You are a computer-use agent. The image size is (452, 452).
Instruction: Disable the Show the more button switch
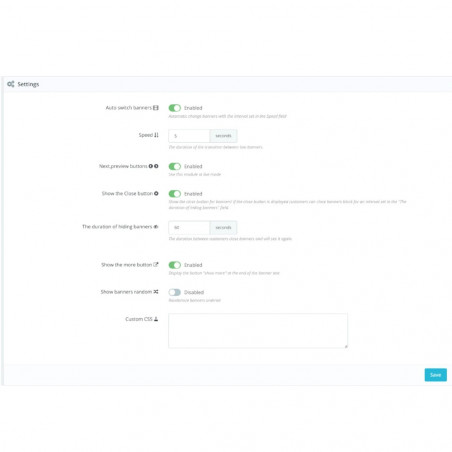click(x=175, y=265)
